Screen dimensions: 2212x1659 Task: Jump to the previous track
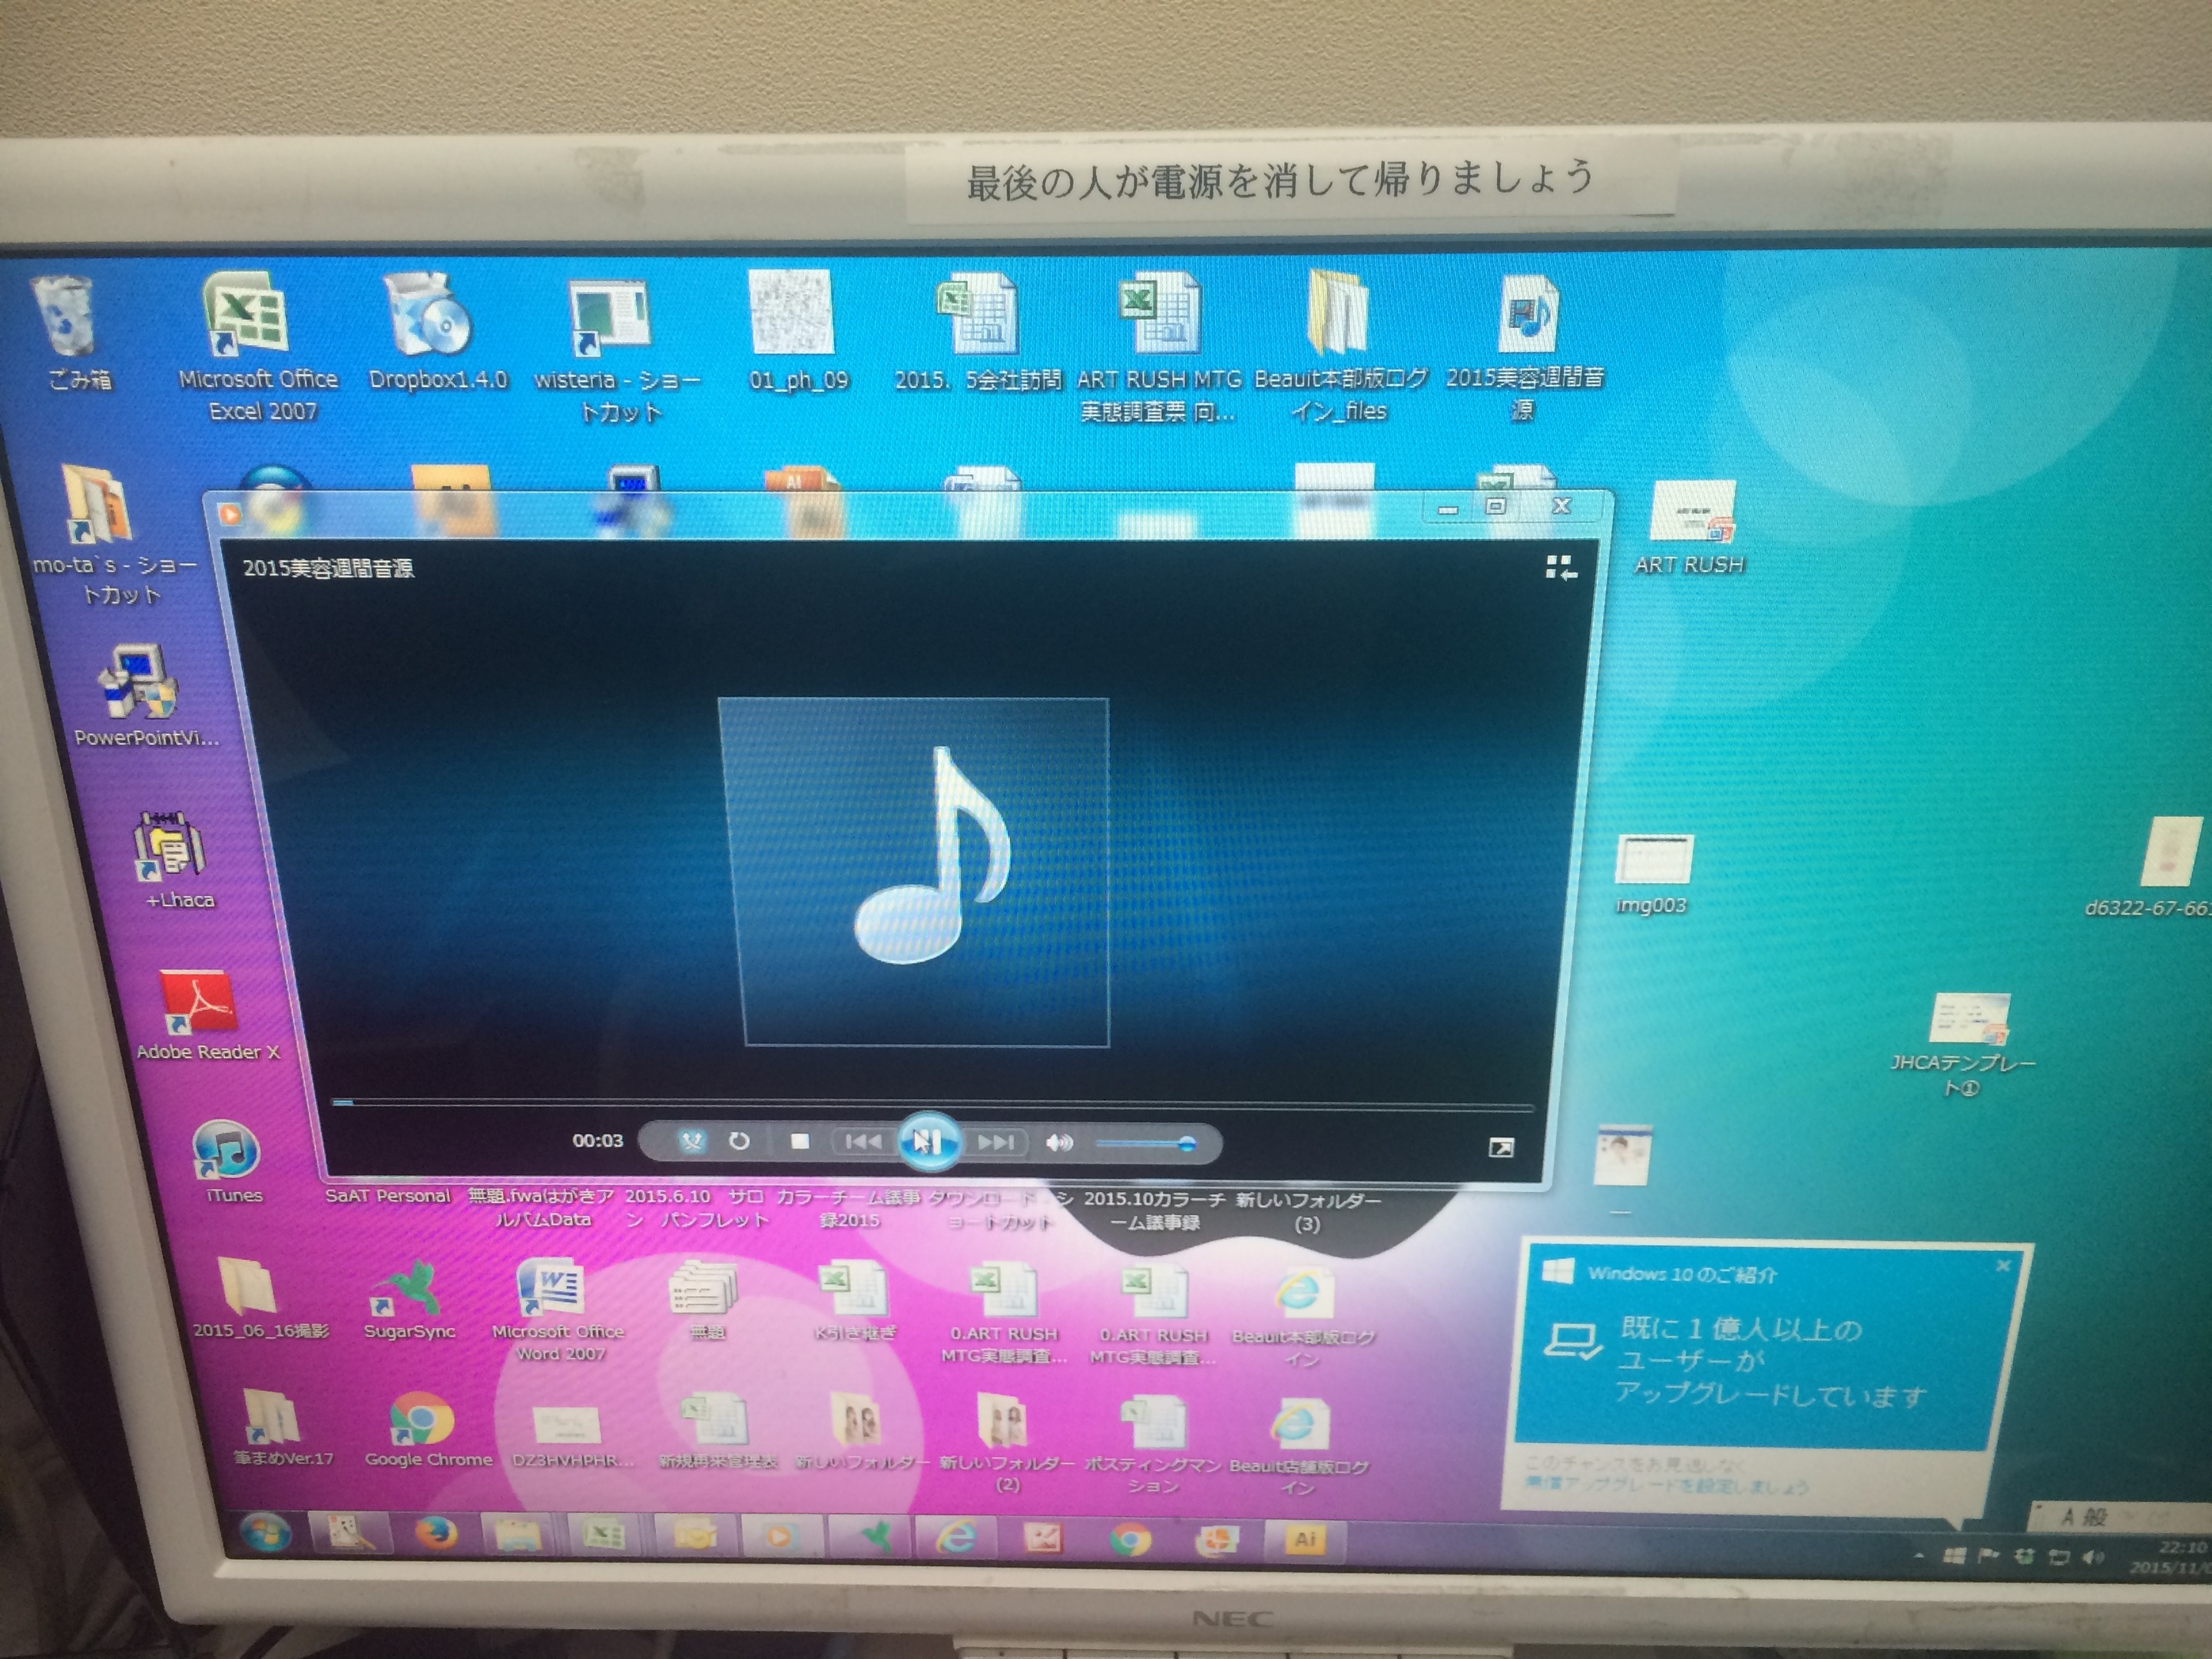click(x=863, y=1141)
